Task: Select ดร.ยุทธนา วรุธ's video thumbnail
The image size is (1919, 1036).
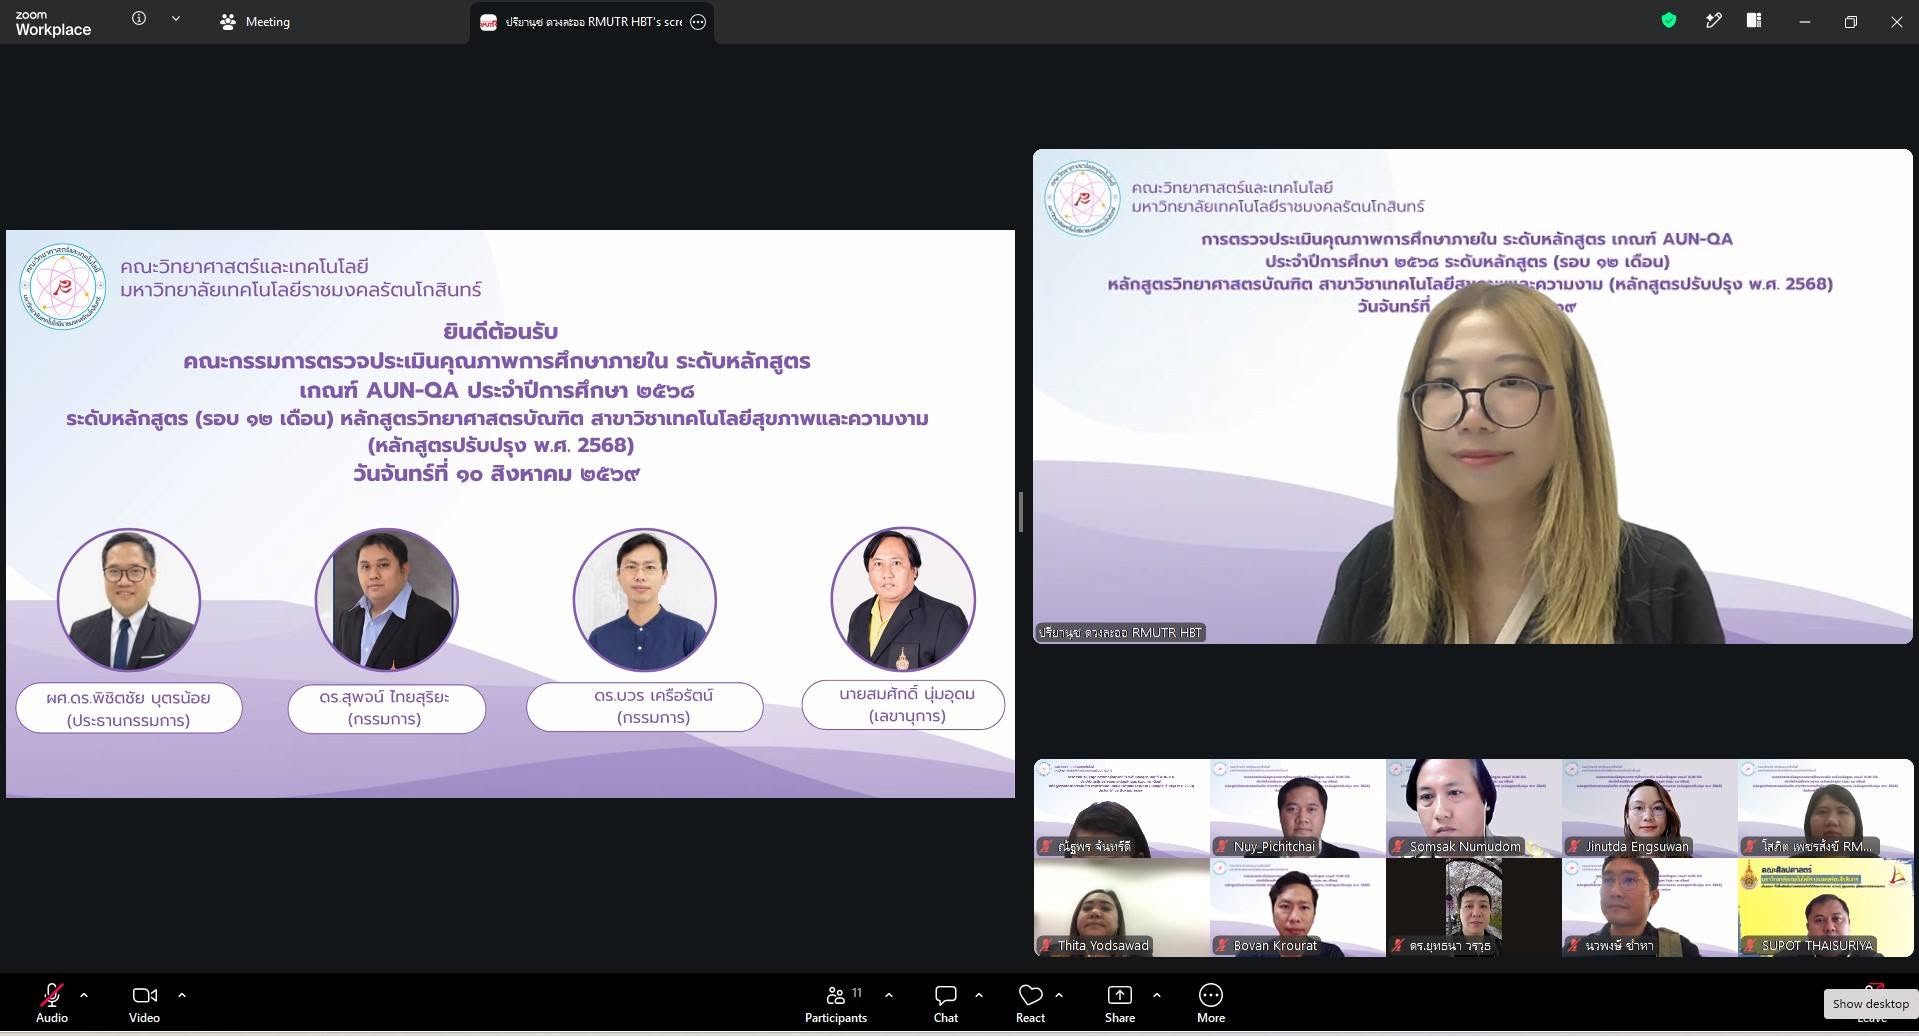Action: point(1473,907)
